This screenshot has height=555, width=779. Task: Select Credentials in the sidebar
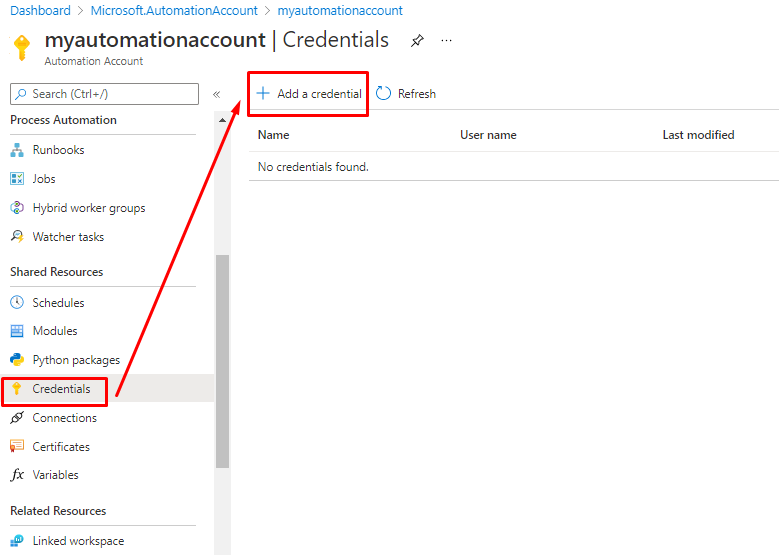[x=61, y=389]
